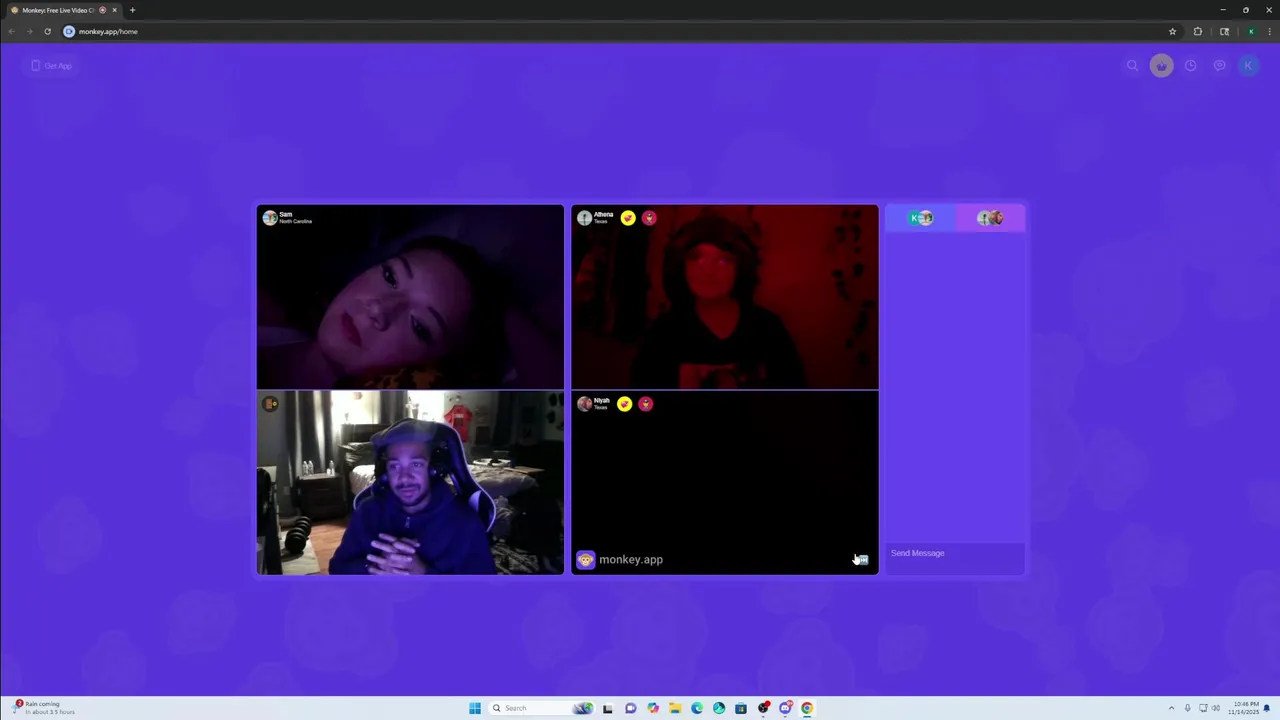The image size is (1280, 720).
Task: Reload the page
Action: 47,31
